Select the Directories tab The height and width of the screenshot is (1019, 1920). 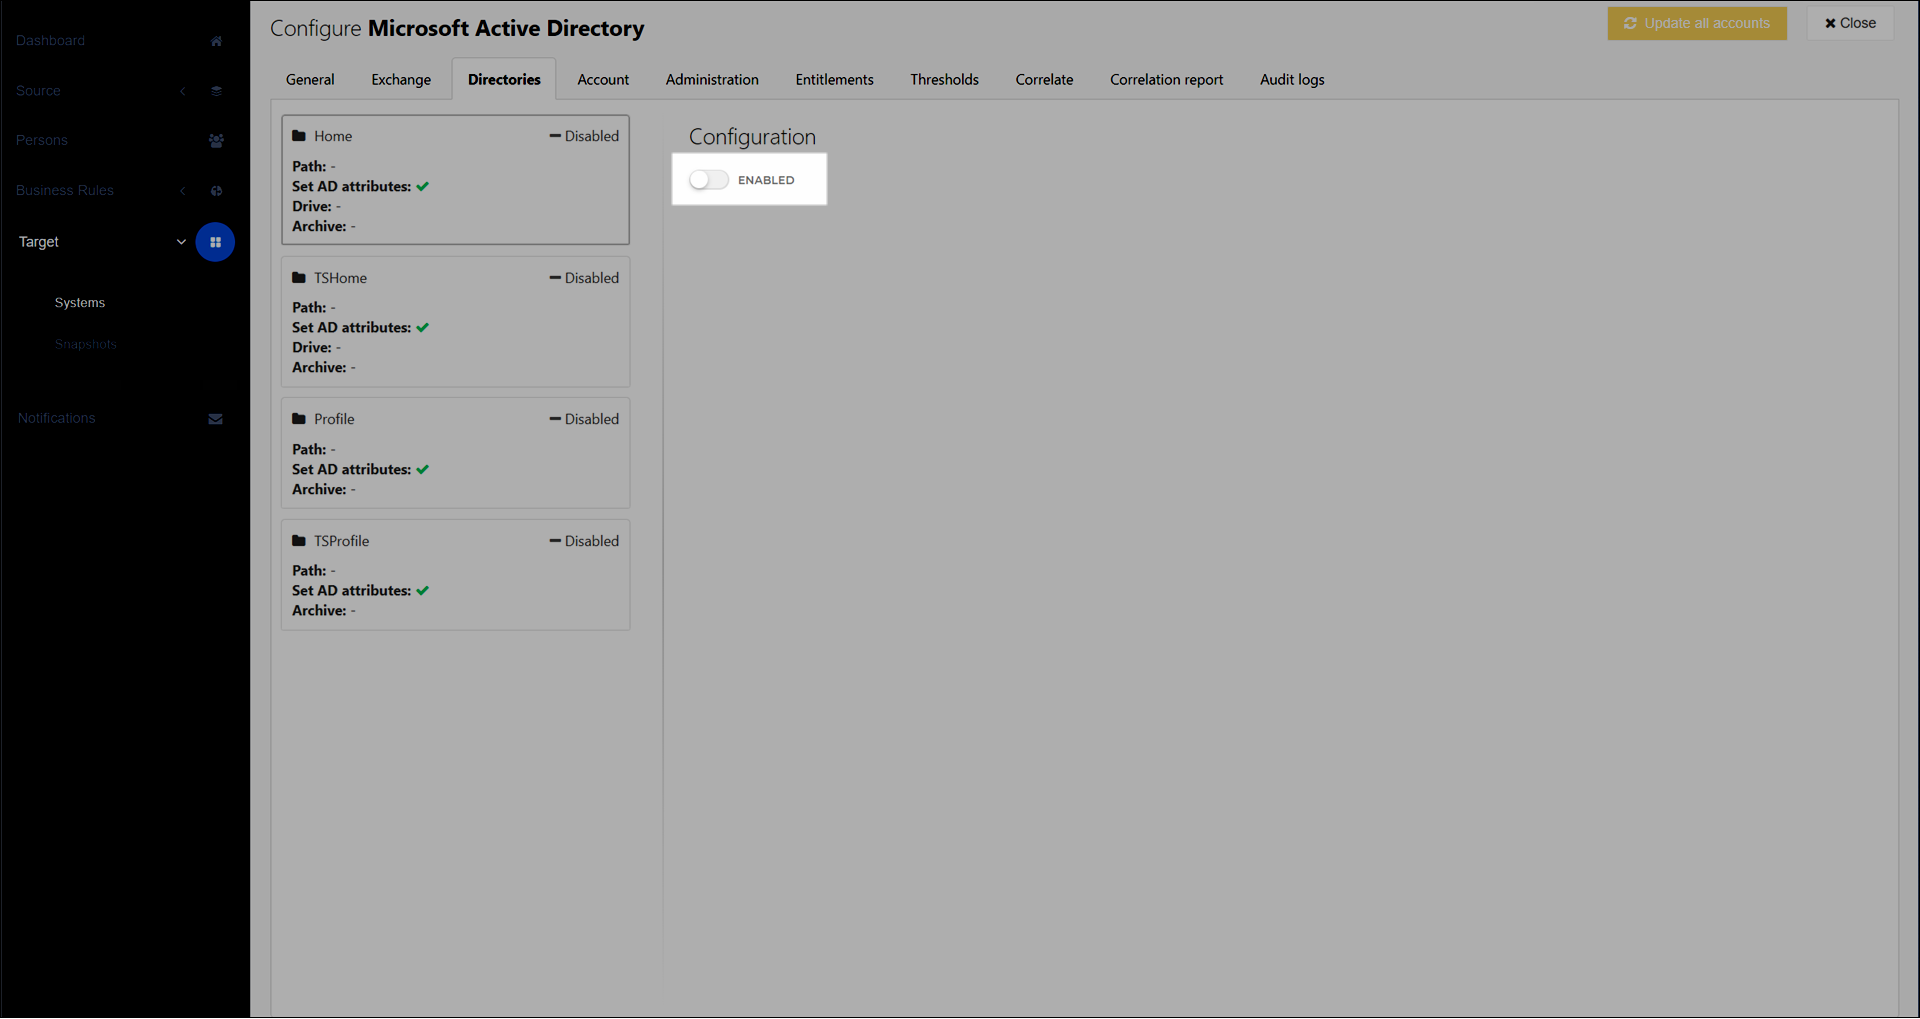(x=504, y=80)
